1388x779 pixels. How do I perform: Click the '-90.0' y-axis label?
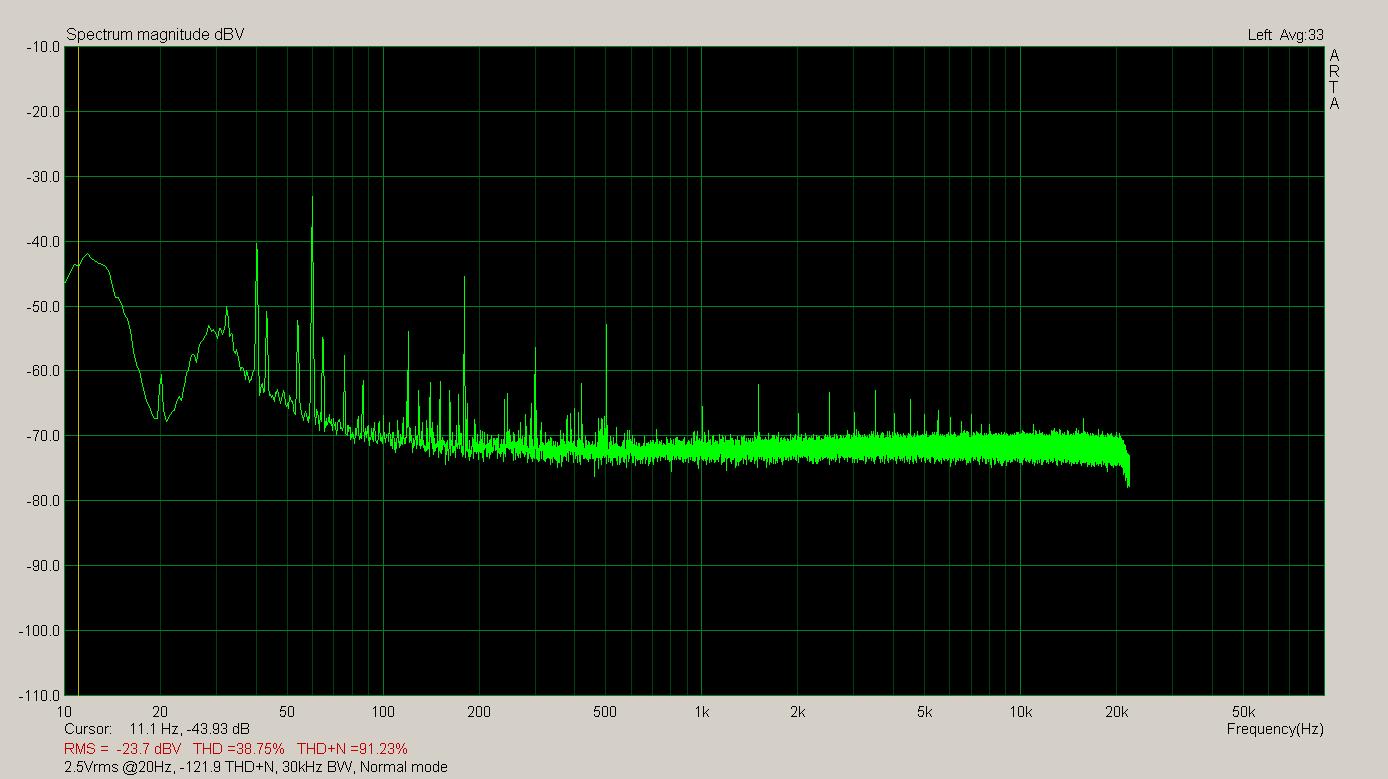tap(42, 565)
